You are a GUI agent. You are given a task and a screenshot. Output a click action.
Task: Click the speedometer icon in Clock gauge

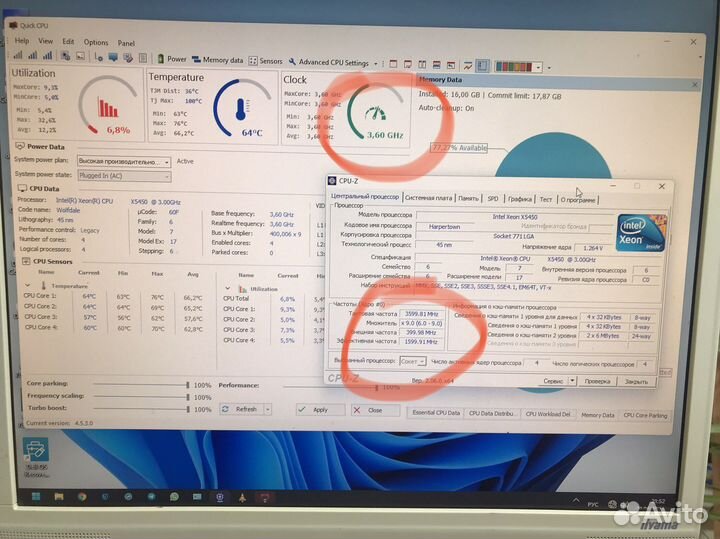[x=375, y=113]
